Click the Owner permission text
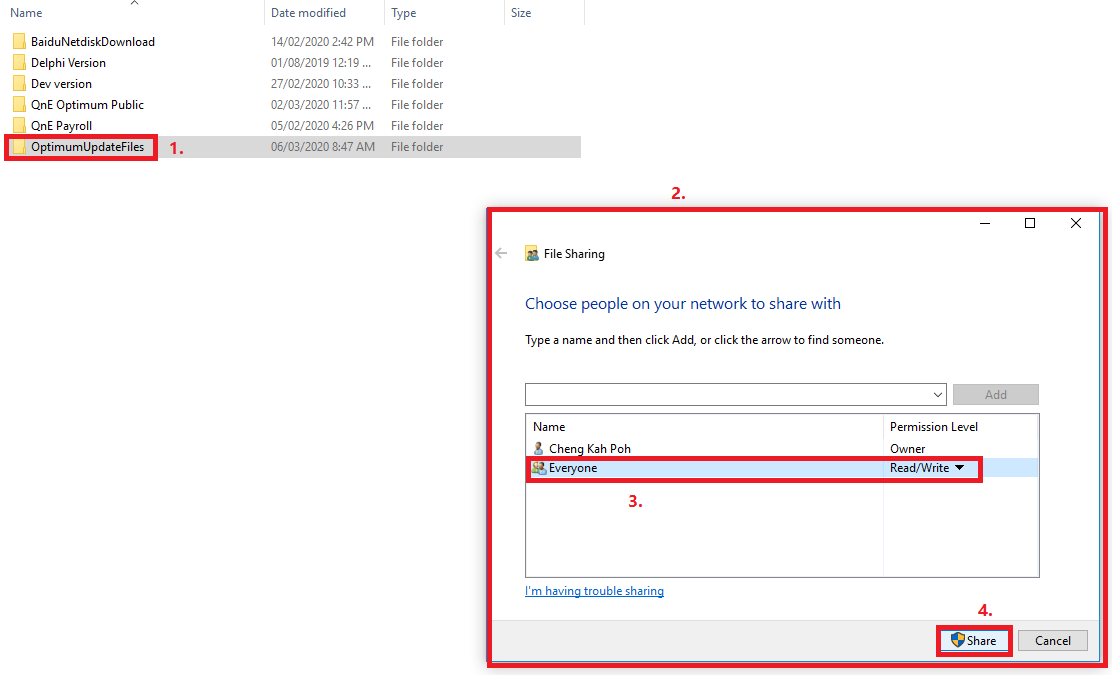Screen dimensions: 1112x675 (x=908, y=449)
